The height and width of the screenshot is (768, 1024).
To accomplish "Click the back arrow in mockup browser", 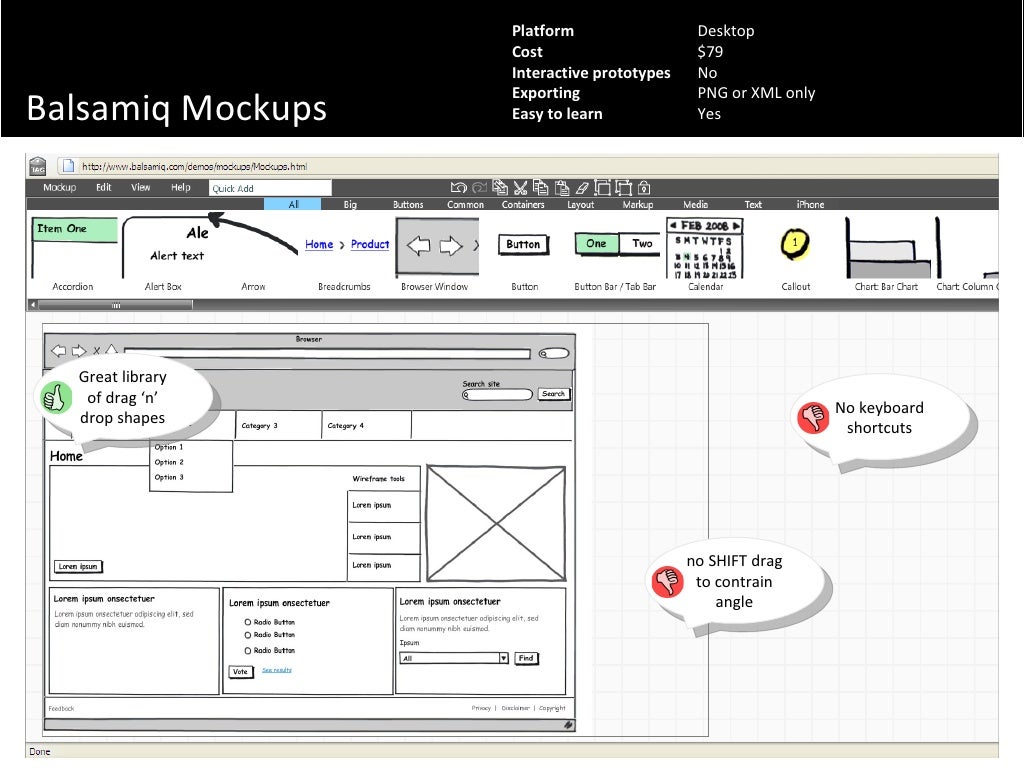I will [x=59, y=351].
